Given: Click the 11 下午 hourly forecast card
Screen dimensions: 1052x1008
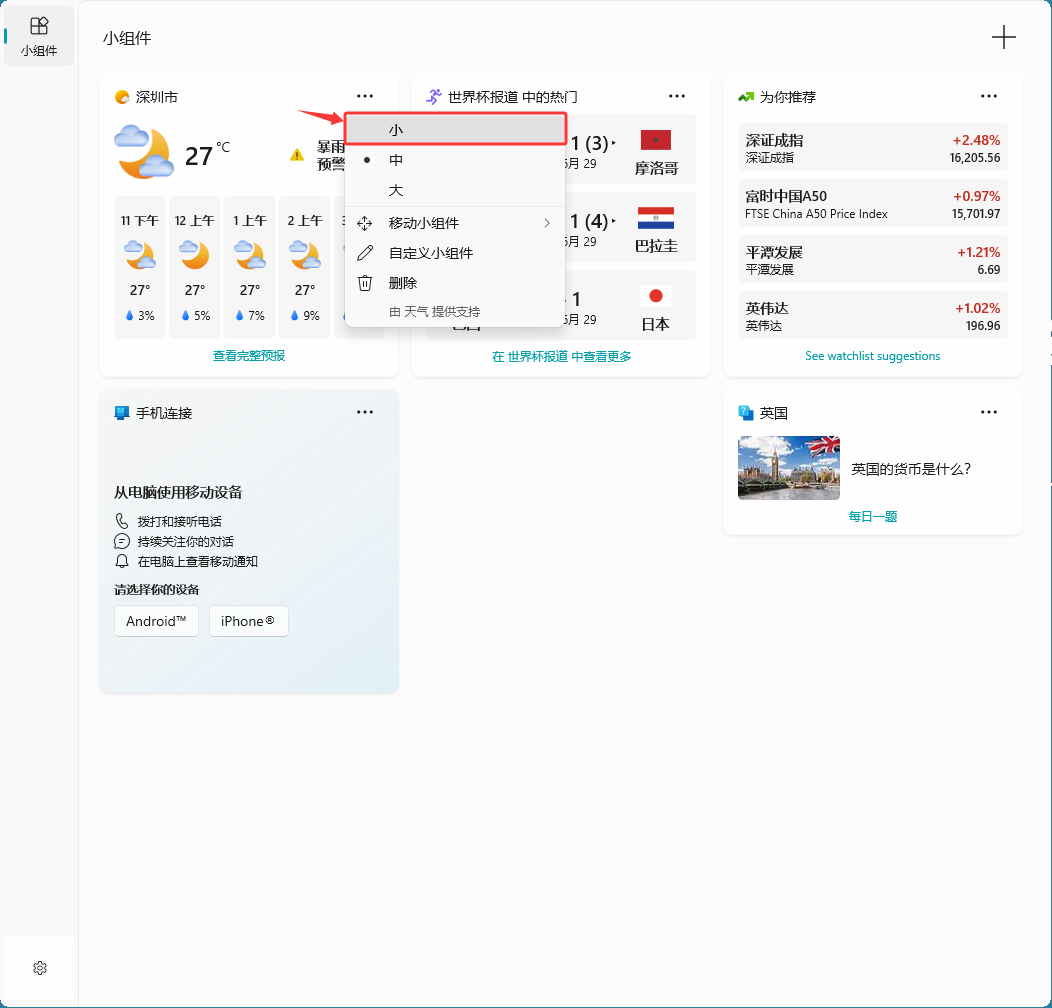Looking at the screenshot, I should [140, 267].
